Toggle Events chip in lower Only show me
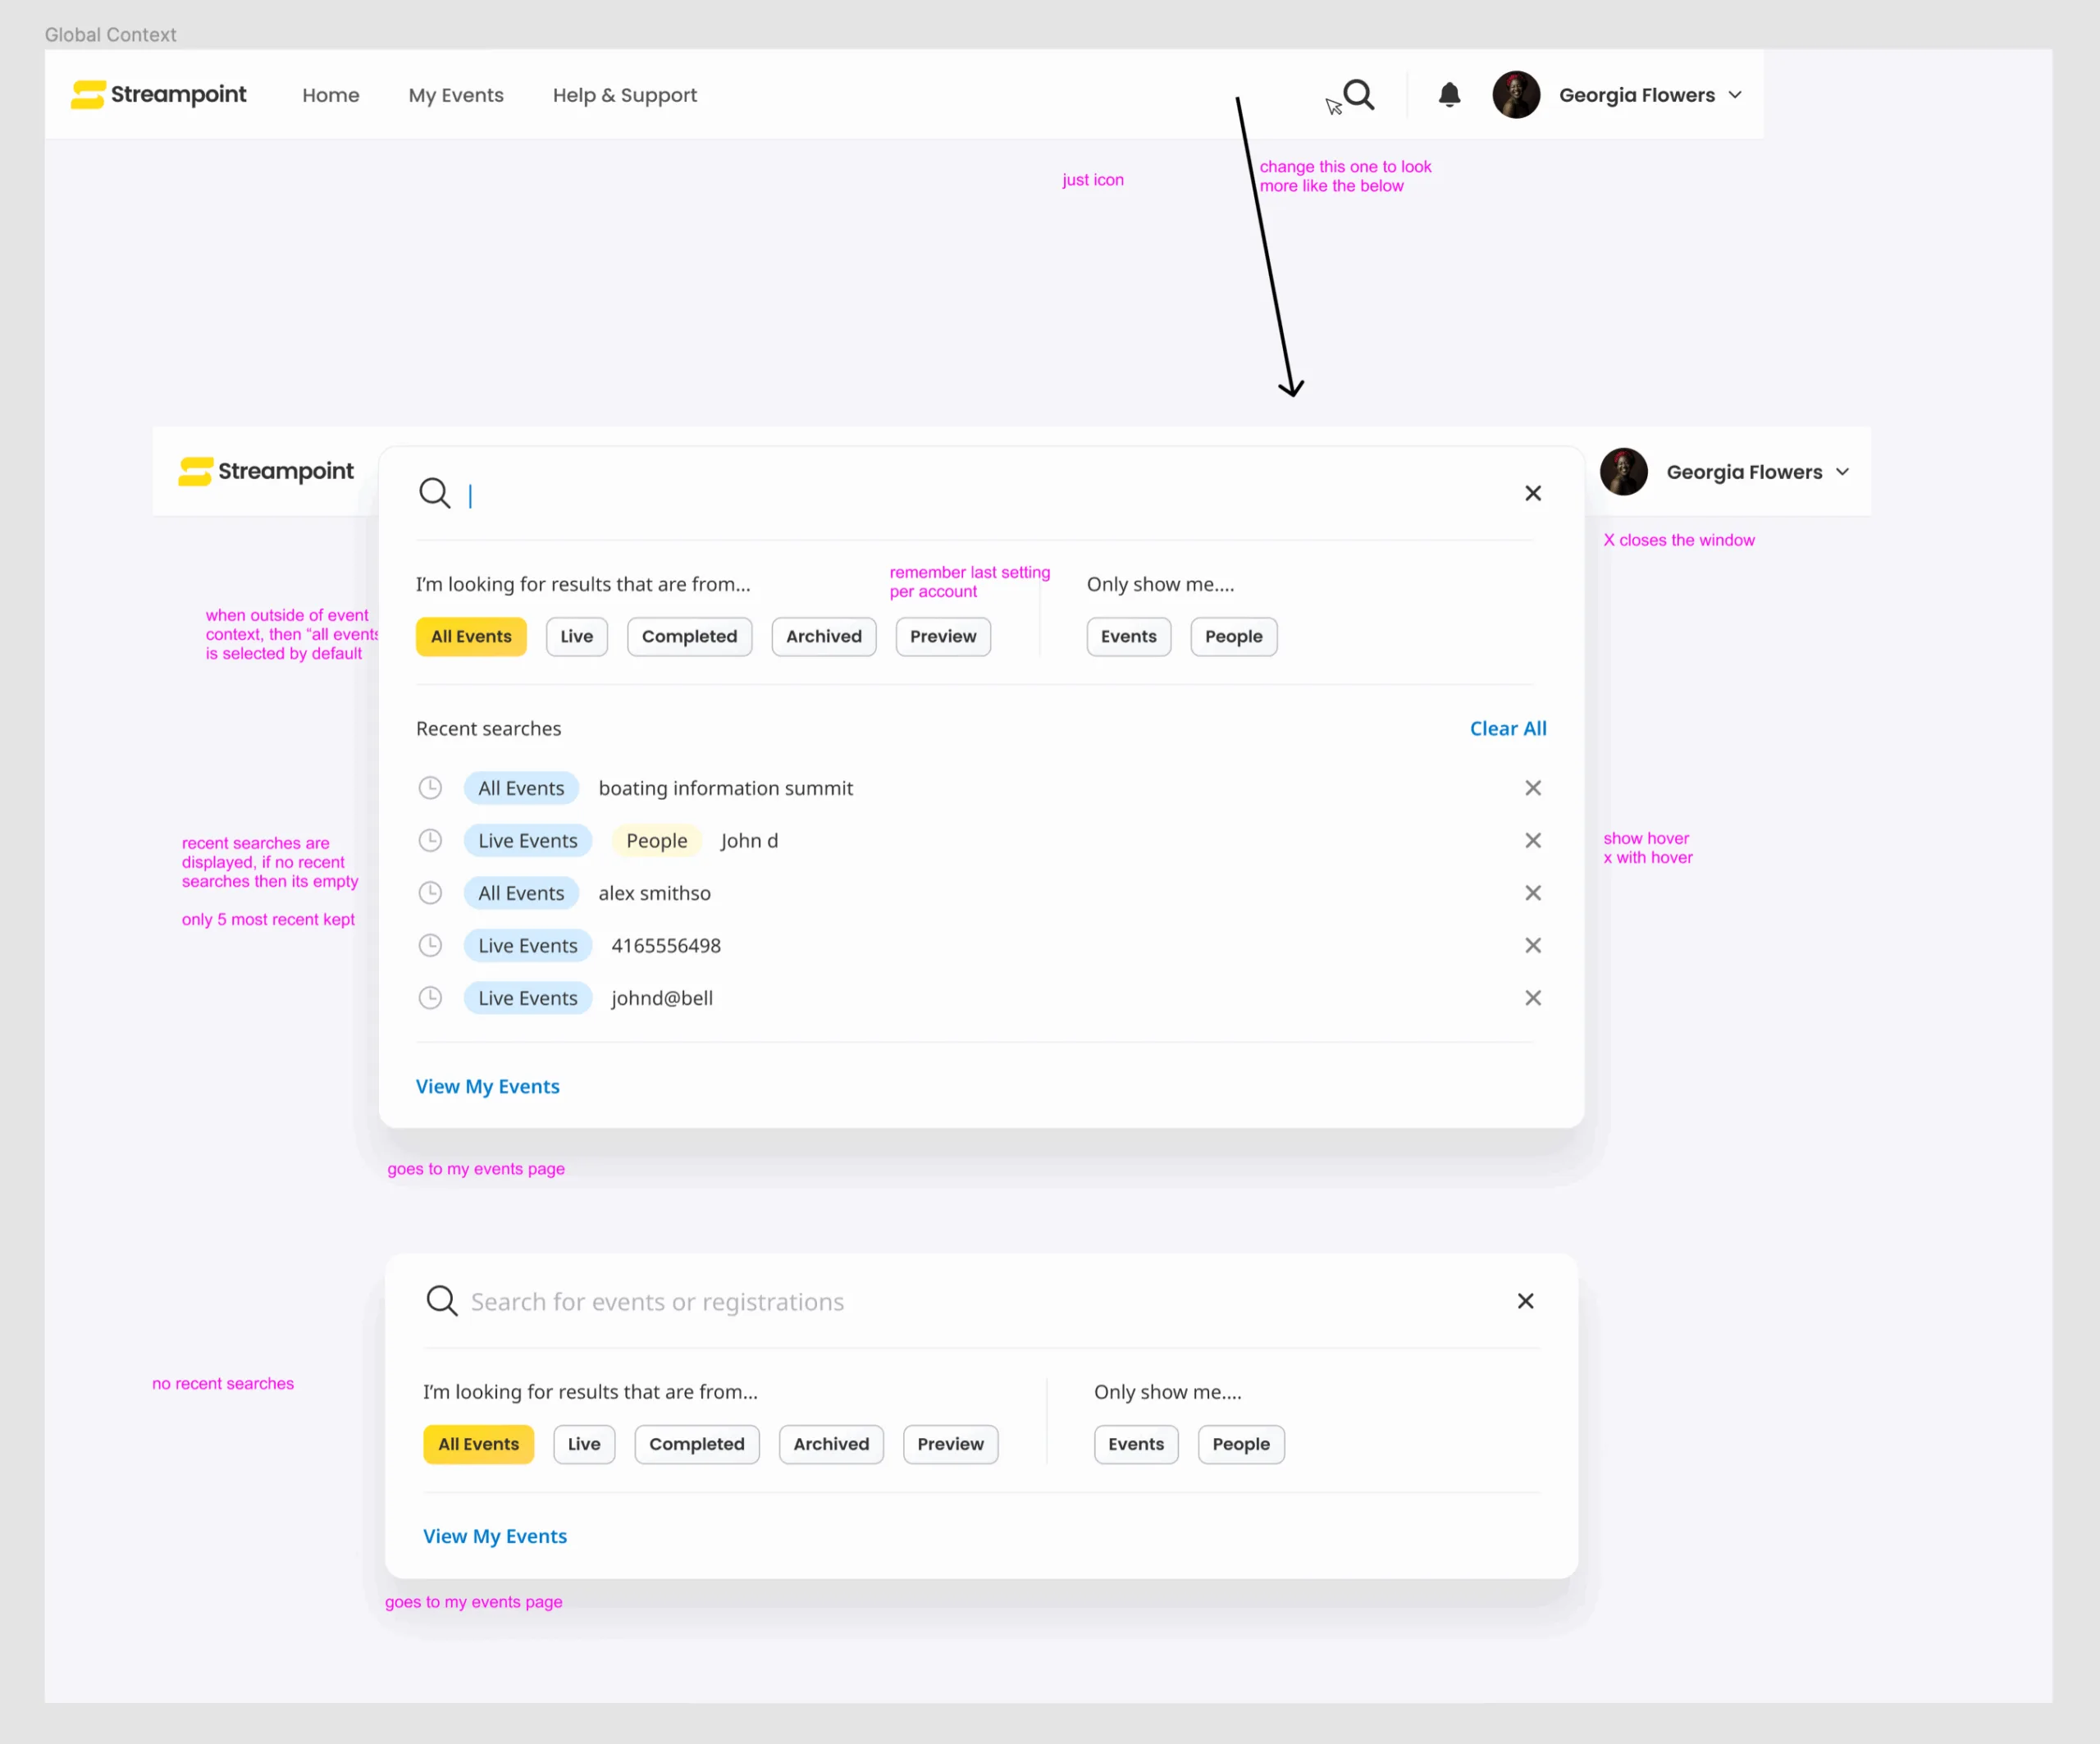Viewport: 2100px width, 1744px height. (x=1136, y=1445)
